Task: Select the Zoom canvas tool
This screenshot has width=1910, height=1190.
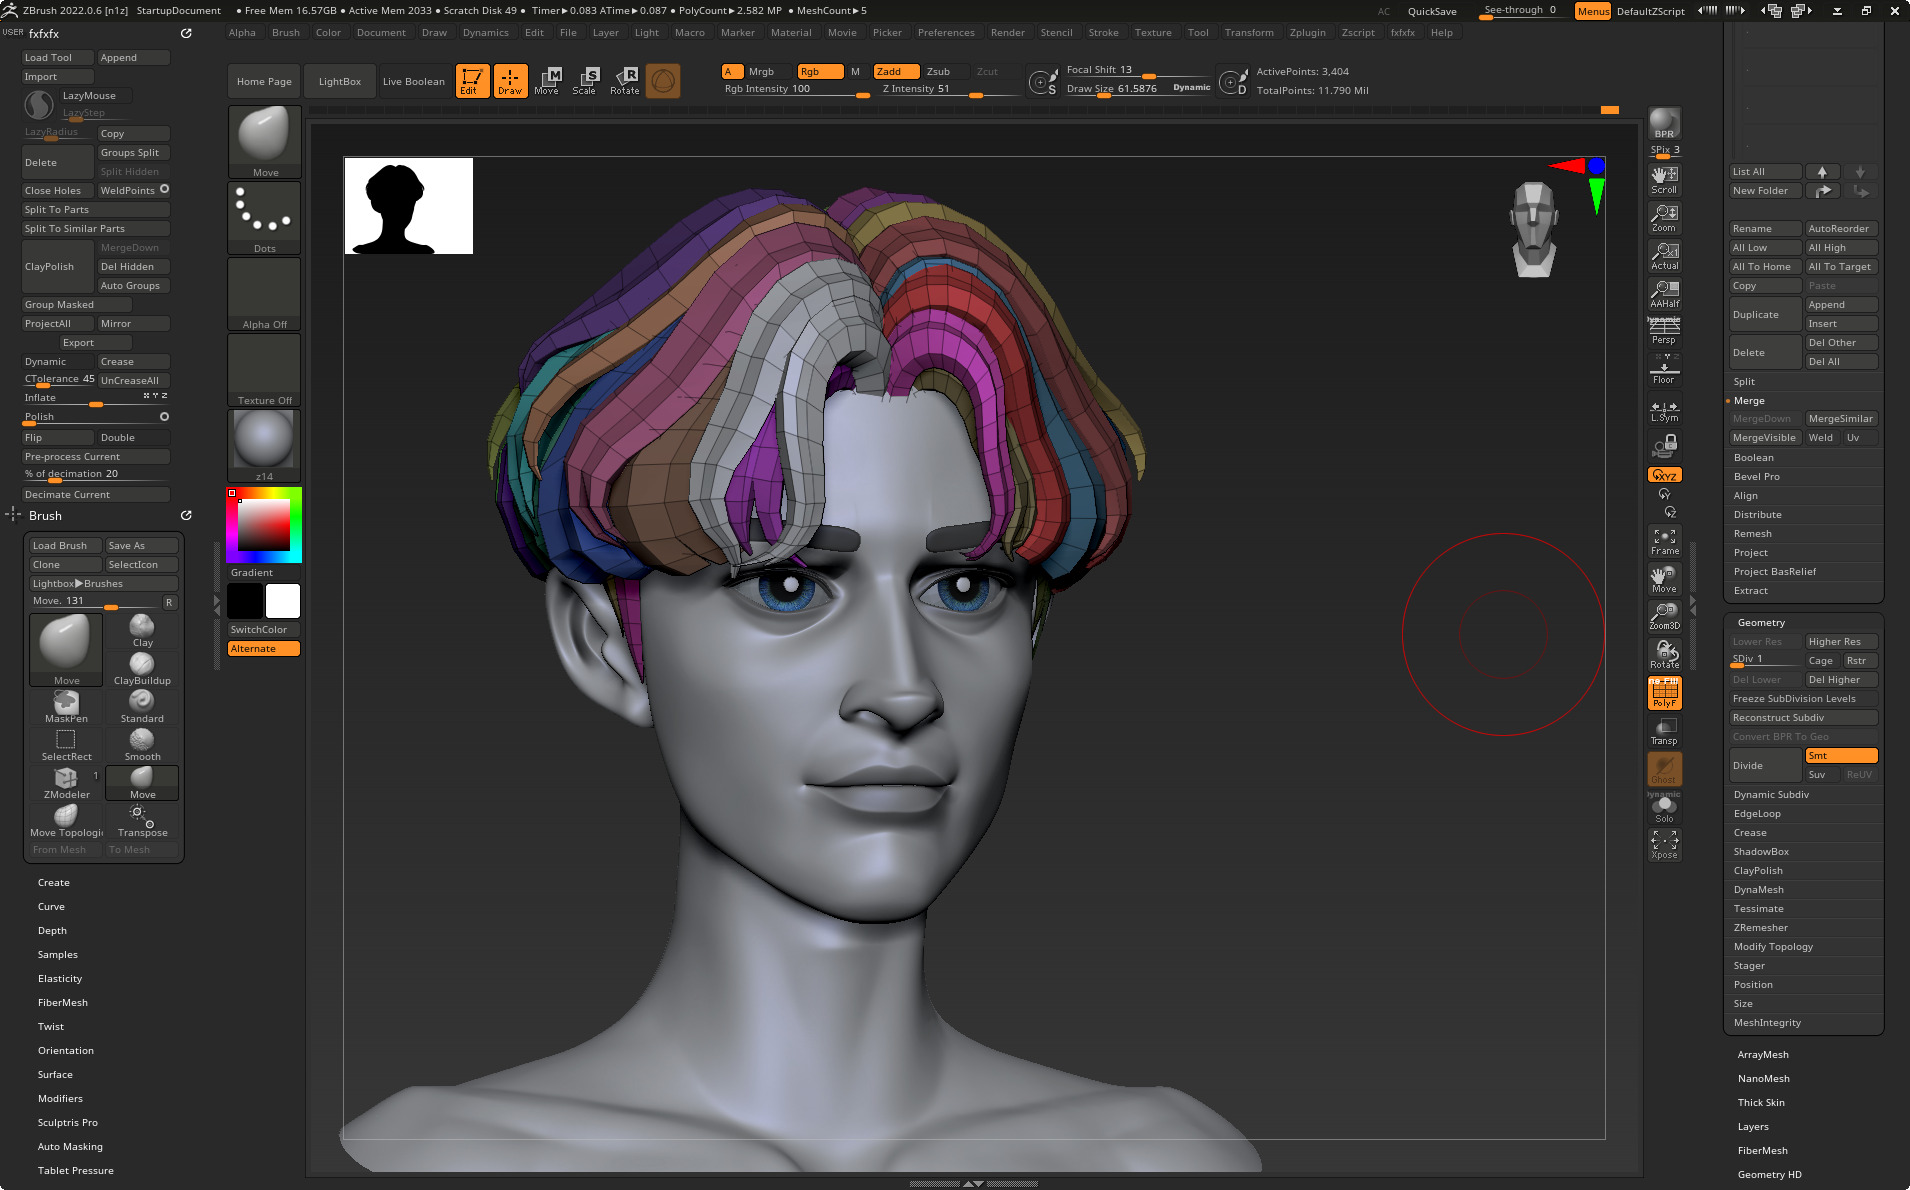Action: point(1664,218)
